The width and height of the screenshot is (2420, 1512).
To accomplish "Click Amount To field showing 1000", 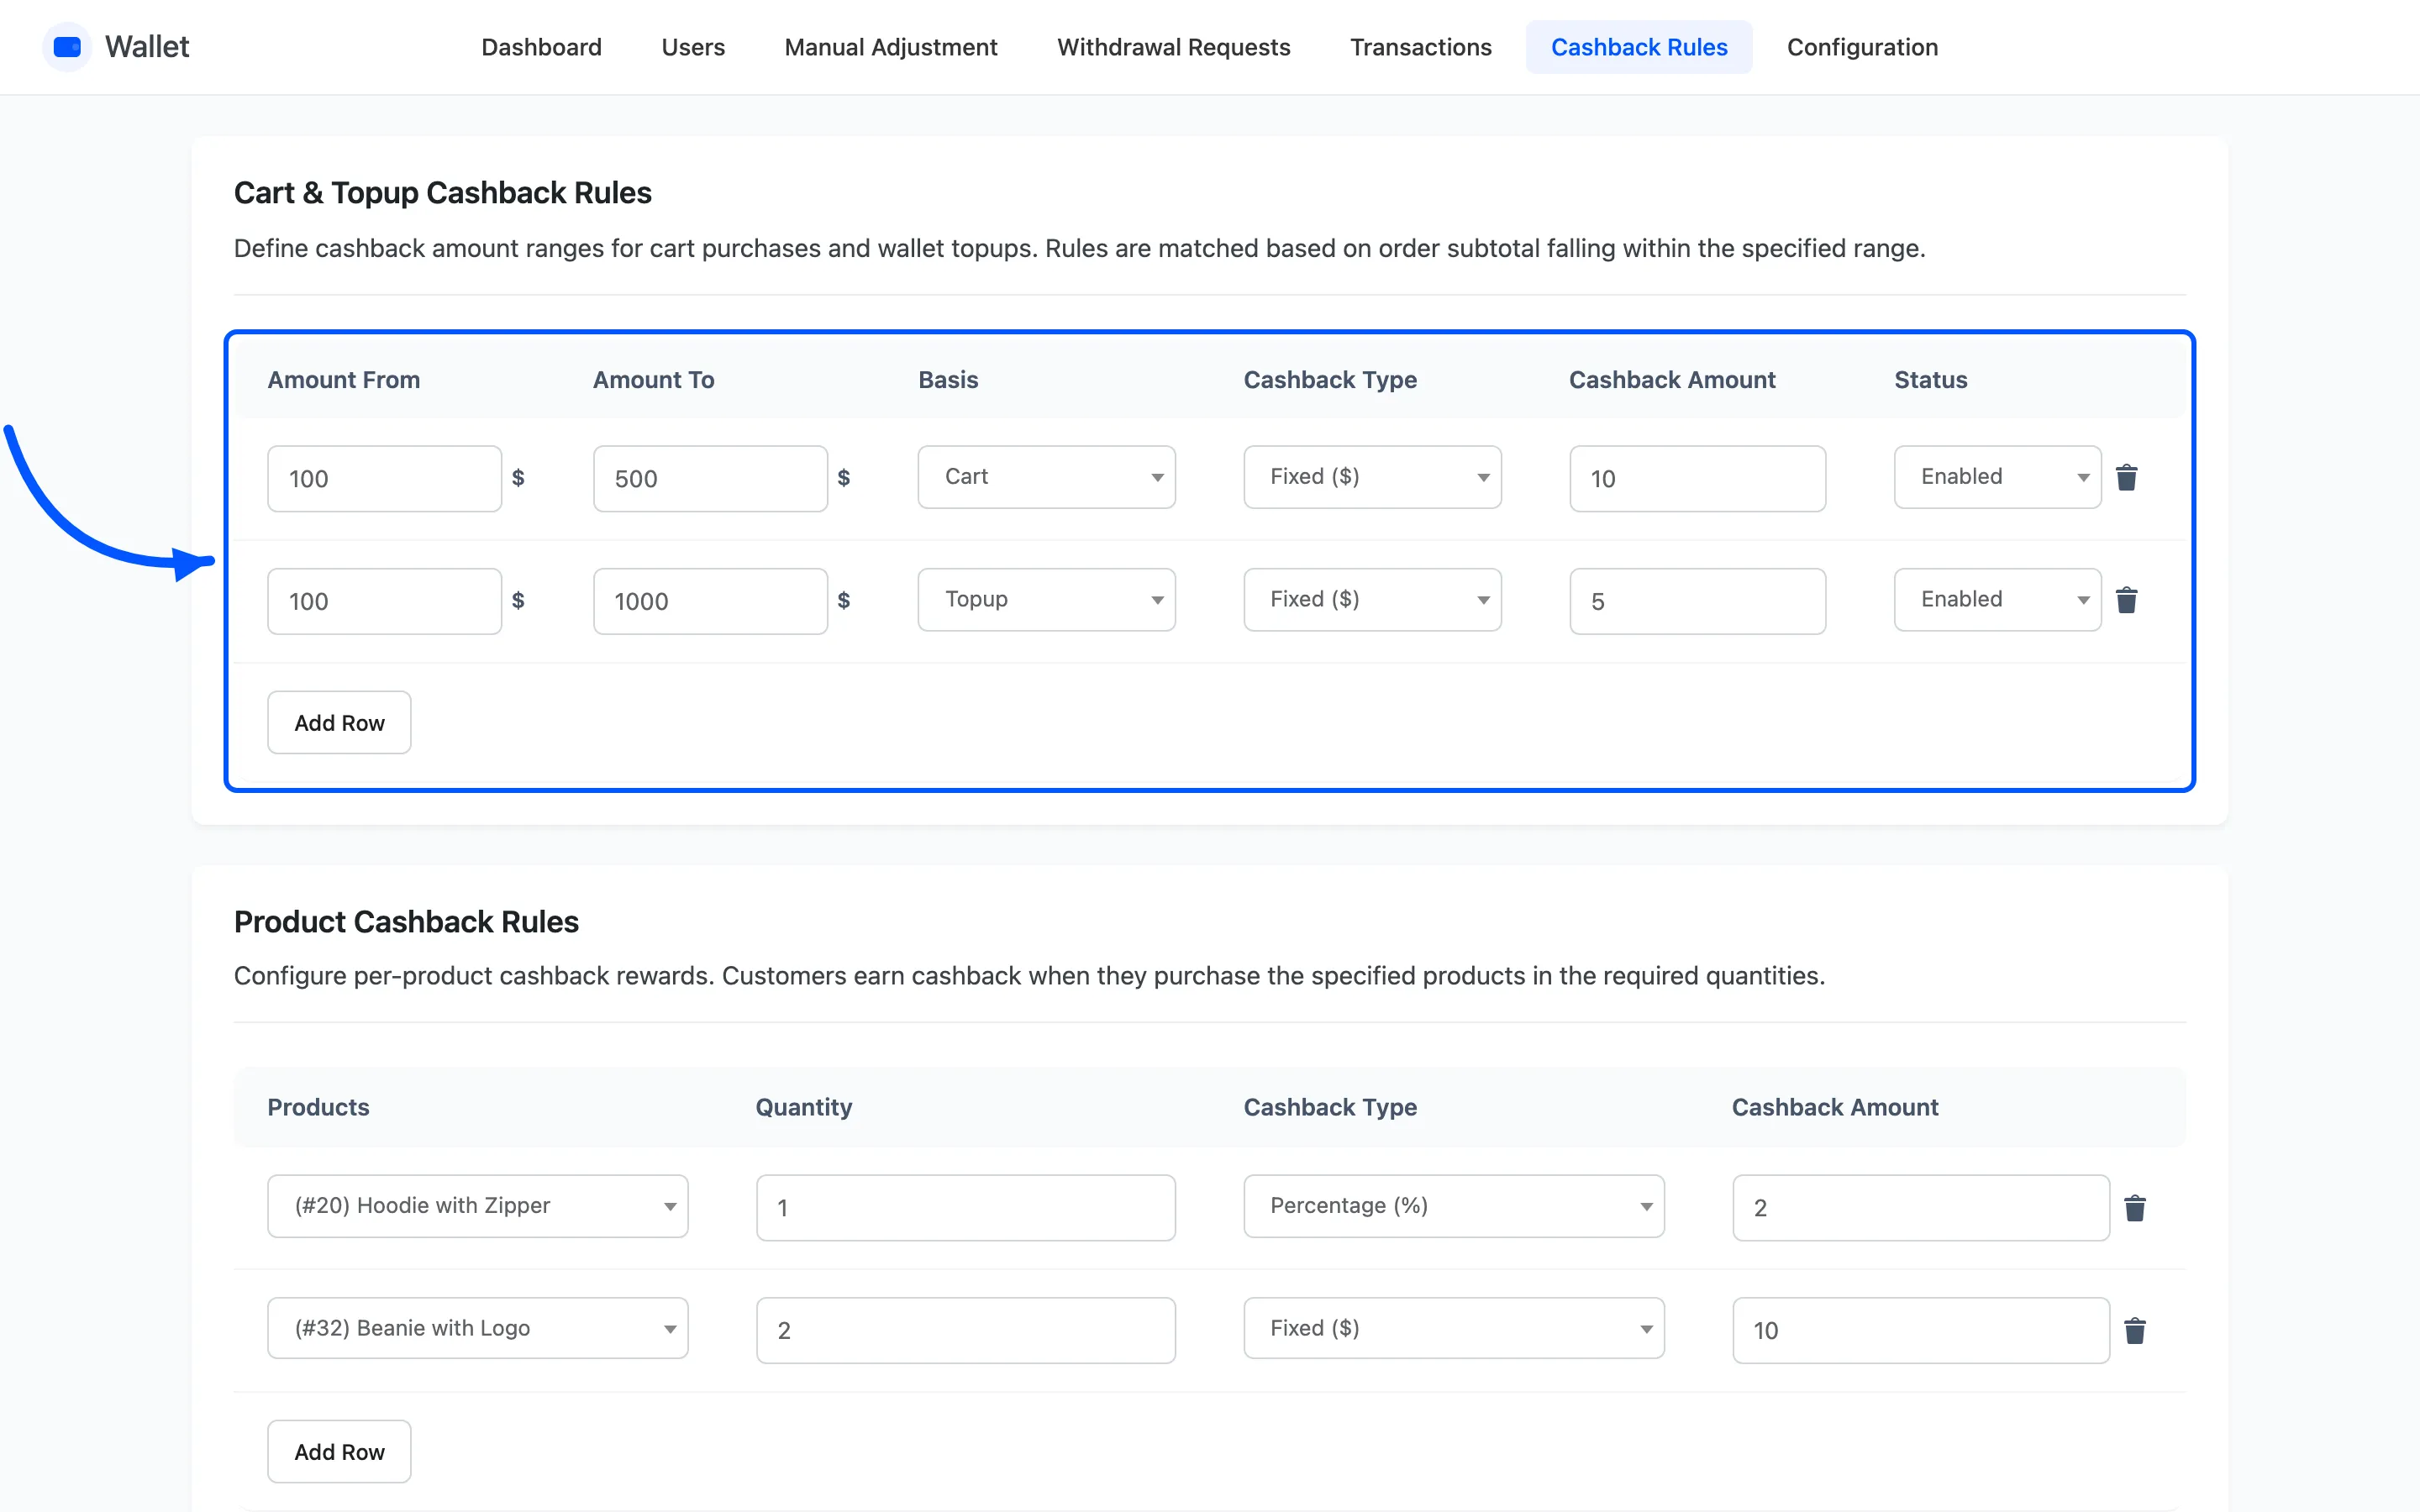I will (x=710, y=602).
